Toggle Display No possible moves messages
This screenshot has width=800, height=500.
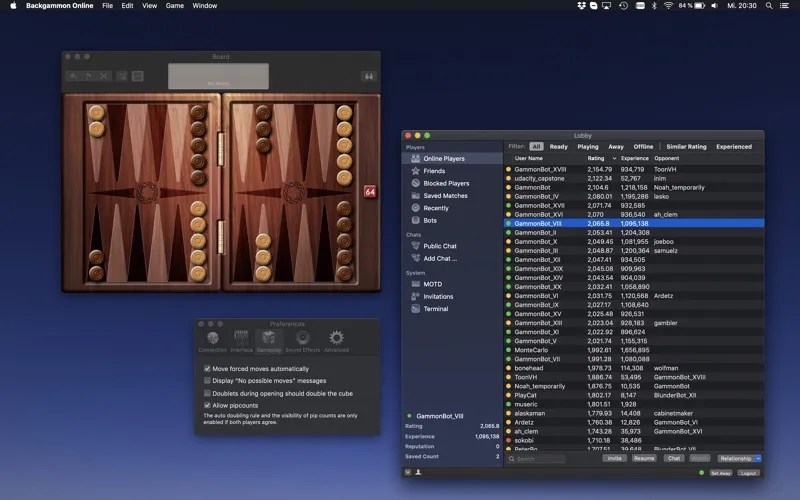click(x=207, y=381)
